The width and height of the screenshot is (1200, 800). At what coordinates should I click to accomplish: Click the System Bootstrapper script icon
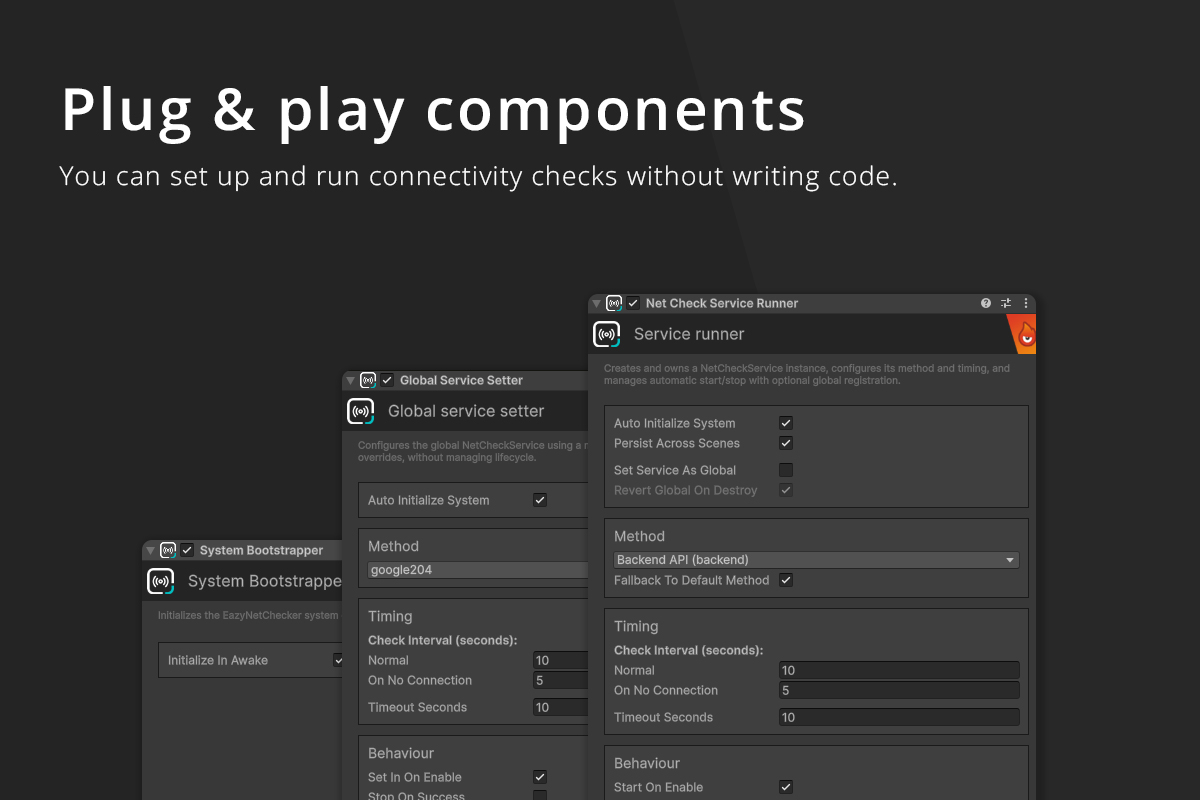point(168,550)
